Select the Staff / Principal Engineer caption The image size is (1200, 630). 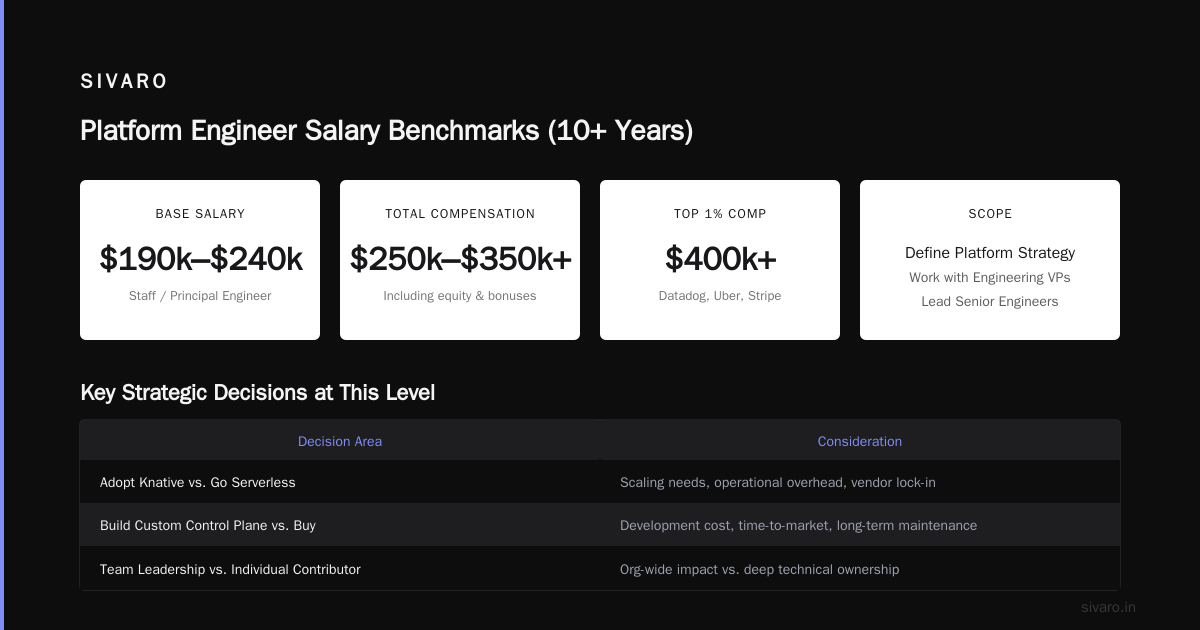click(200, 296)
